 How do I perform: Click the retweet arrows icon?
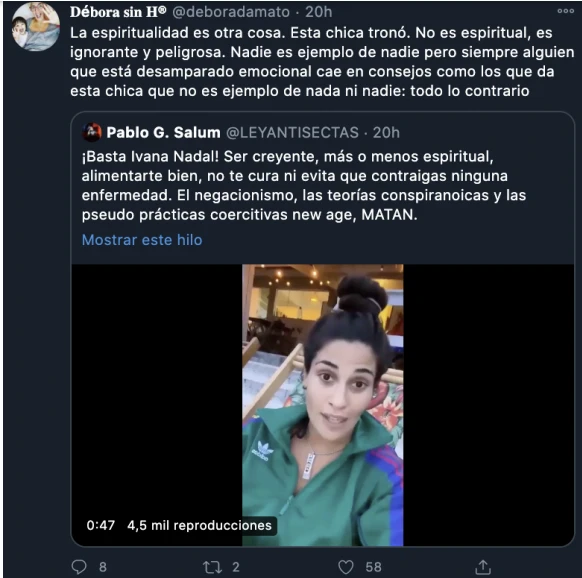(212, 567)
